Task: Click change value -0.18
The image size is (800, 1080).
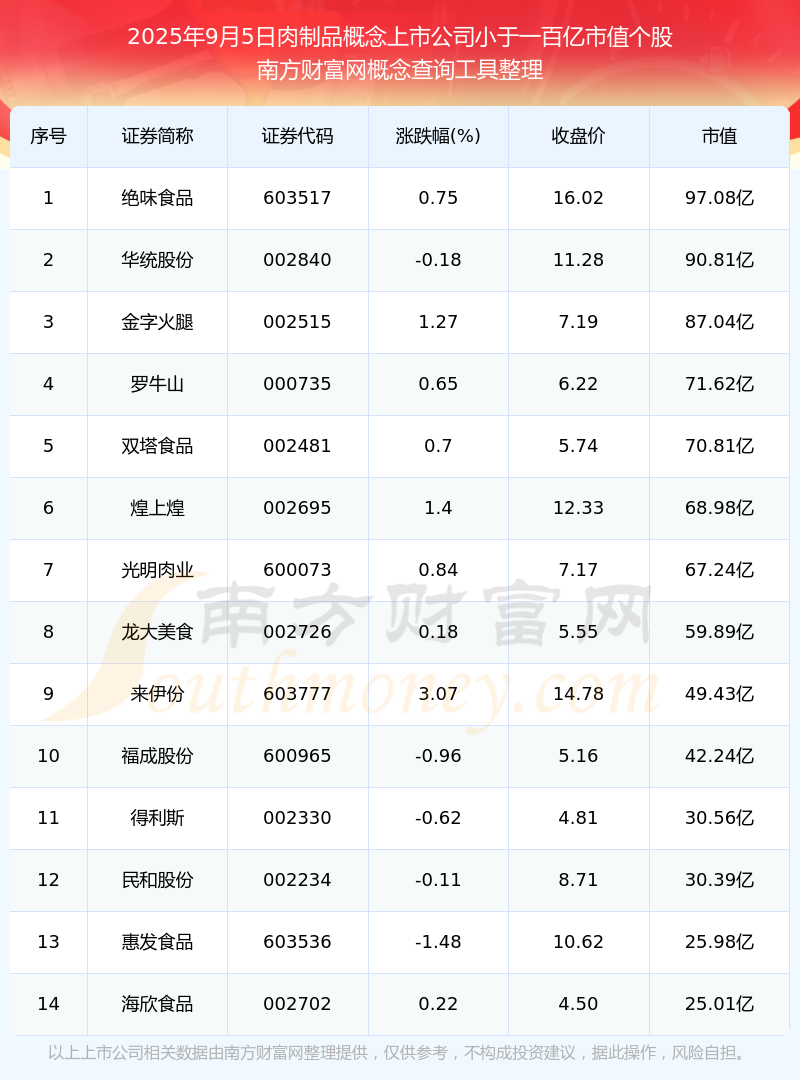Action: (438, 260)
